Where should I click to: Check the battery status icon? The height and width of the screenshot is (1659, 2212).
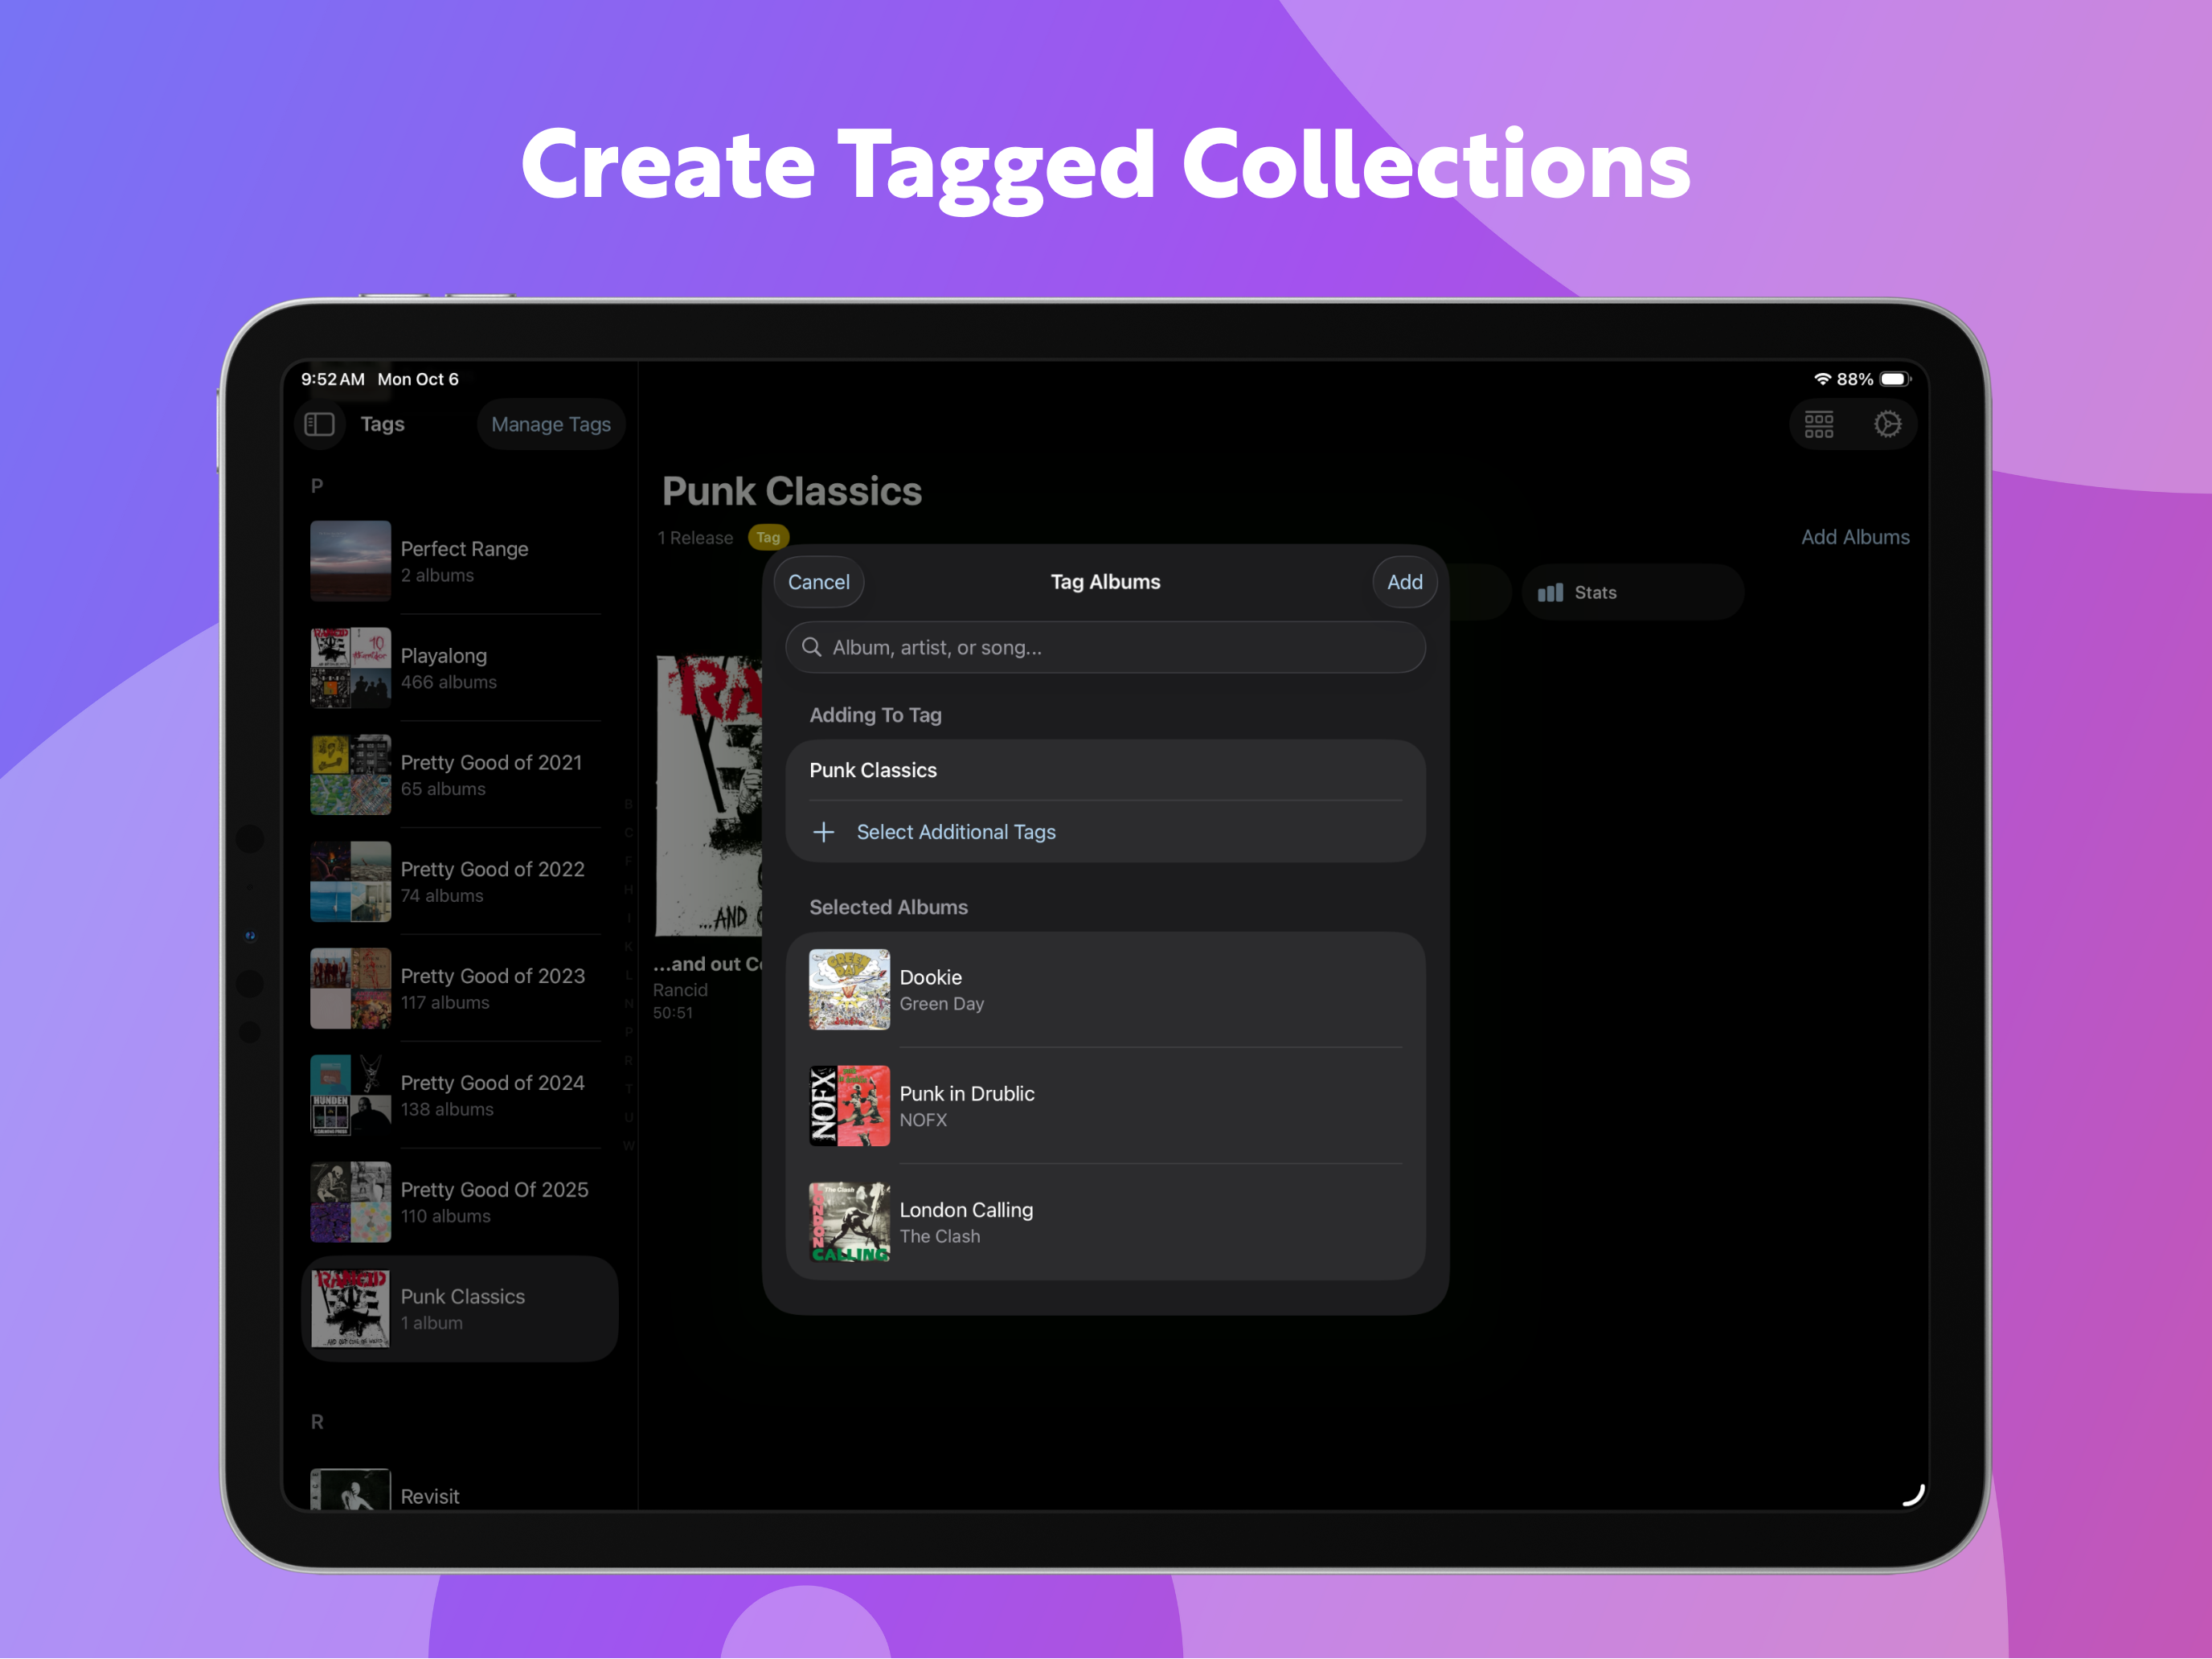pos(1895,379)
